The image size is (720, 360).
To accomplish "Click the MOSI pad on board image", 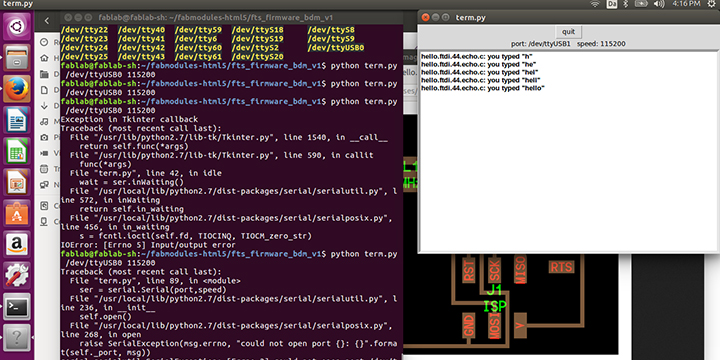I will point(494,326).
